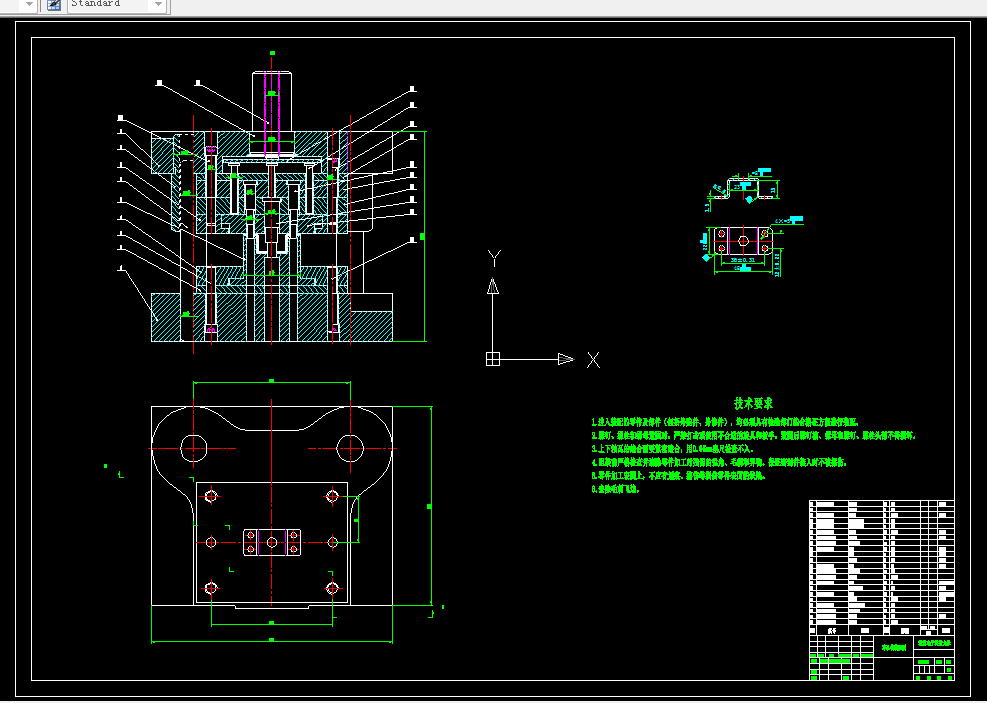This screenshot has width=987, height=703.
Task: Click the UCS origin square marker
Action: (x=493, y=359)
